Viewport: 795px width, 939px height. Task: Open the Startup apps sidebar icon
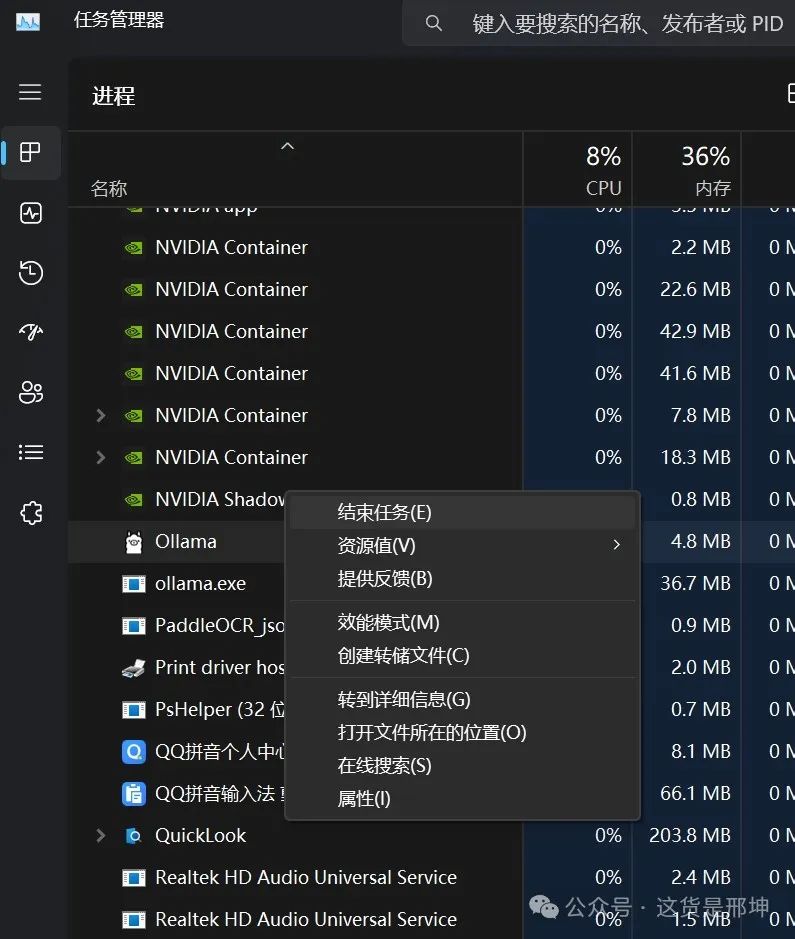pos(31,332)
